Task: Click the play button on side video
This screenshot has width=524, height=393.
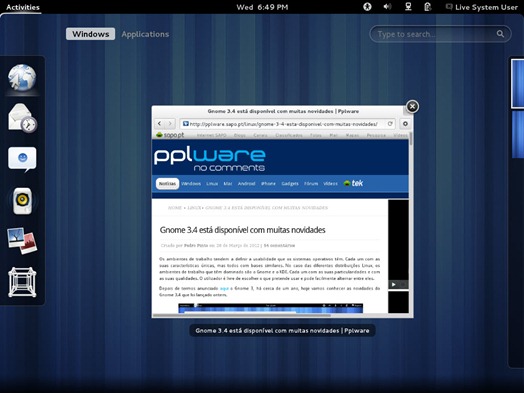Action: (x=393, y=284)
